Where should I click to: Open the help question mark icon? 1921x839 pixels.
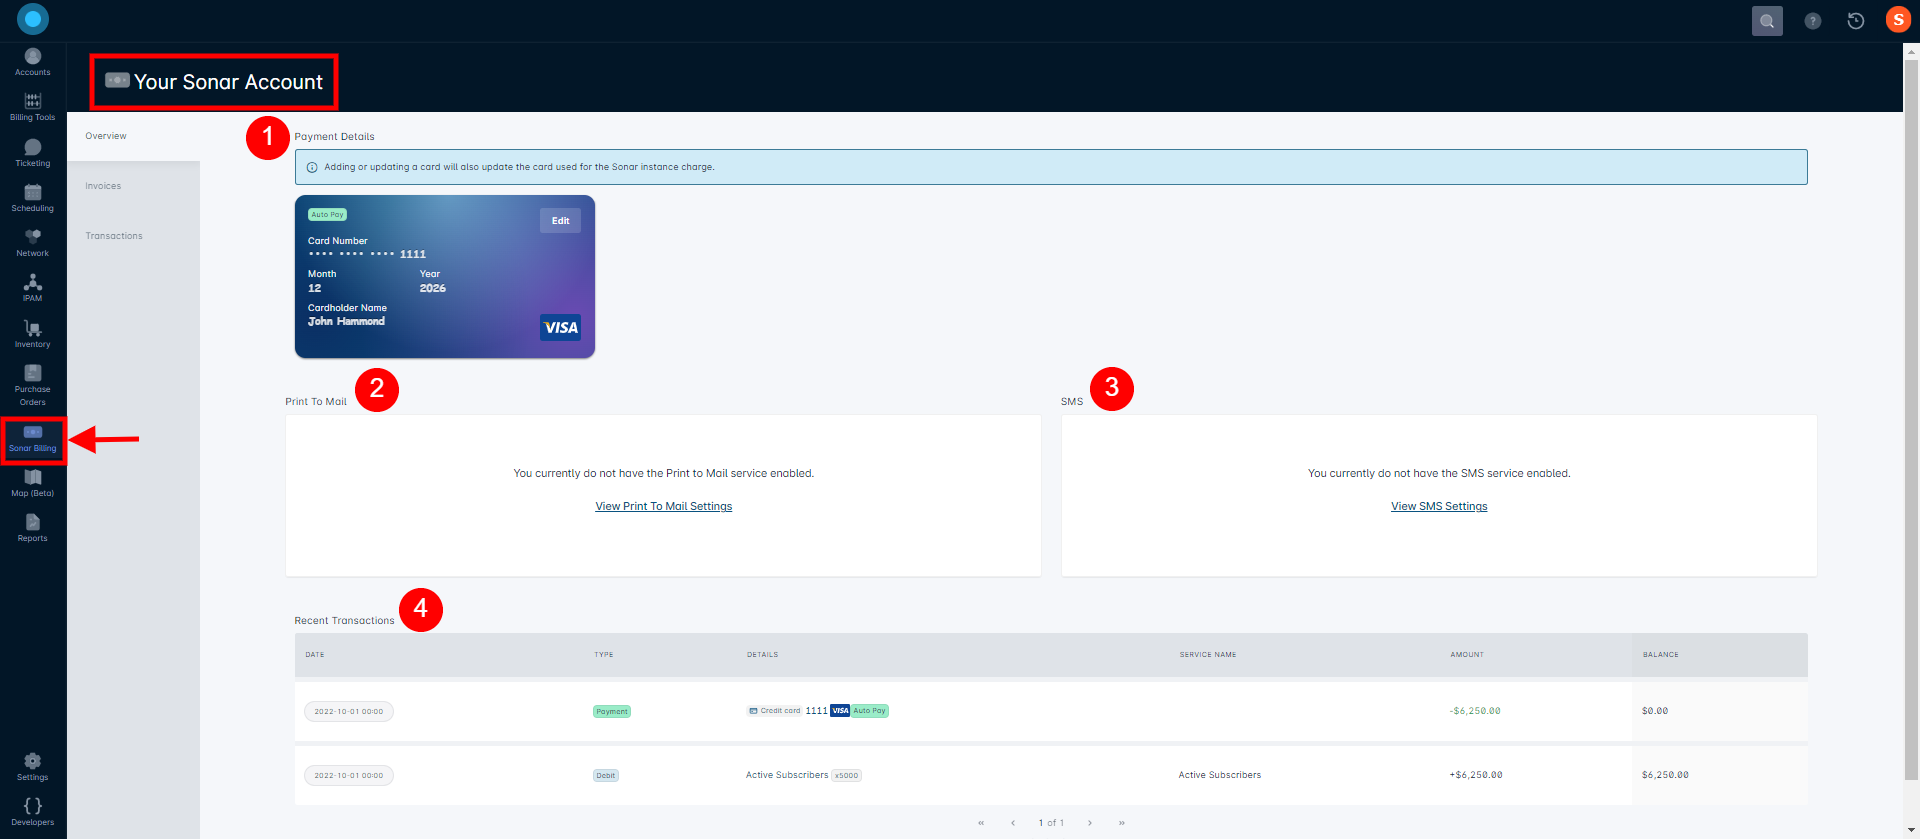(1812, 21)
